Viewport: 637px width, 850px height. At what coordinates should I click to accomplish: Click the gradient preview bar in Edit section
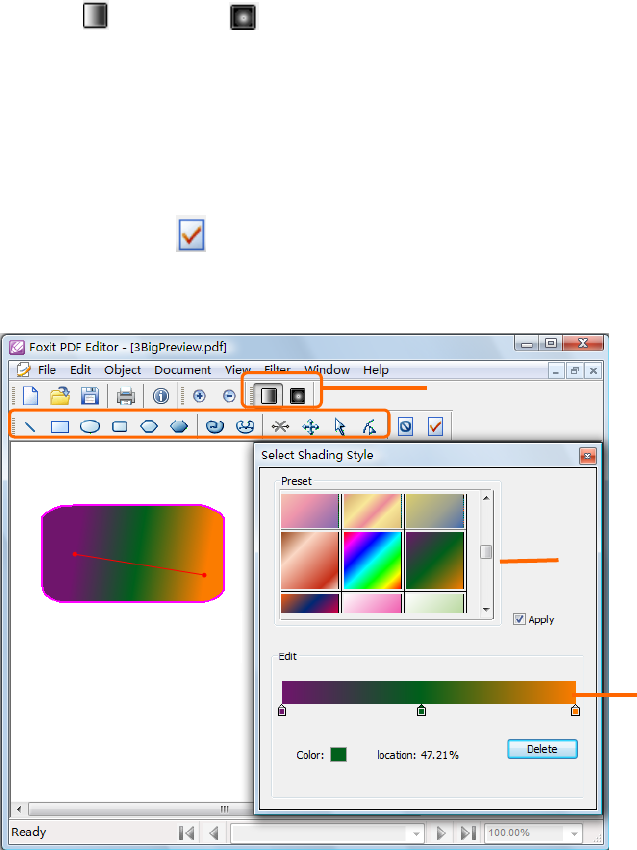[x=428, y=692]
